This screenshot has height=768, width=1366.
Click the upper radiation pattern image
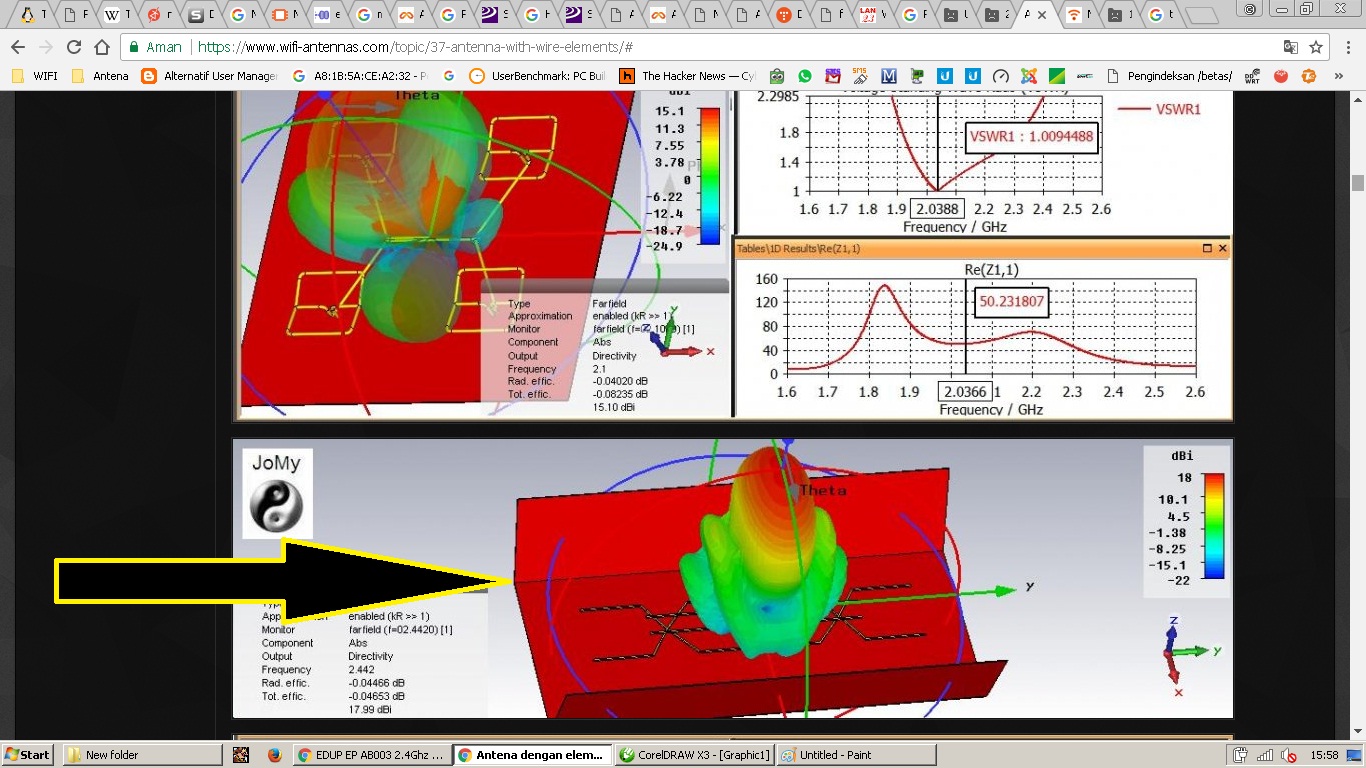click(484, 254)
